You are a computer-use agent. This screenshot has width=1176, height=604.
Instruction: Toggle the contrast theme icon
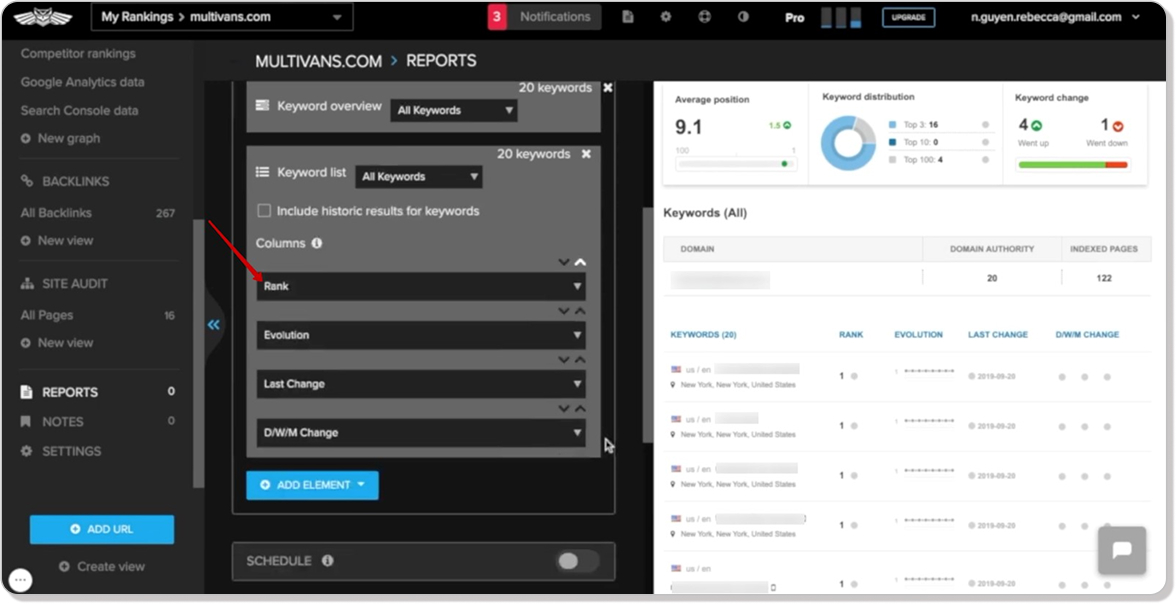tap(742, 17)
